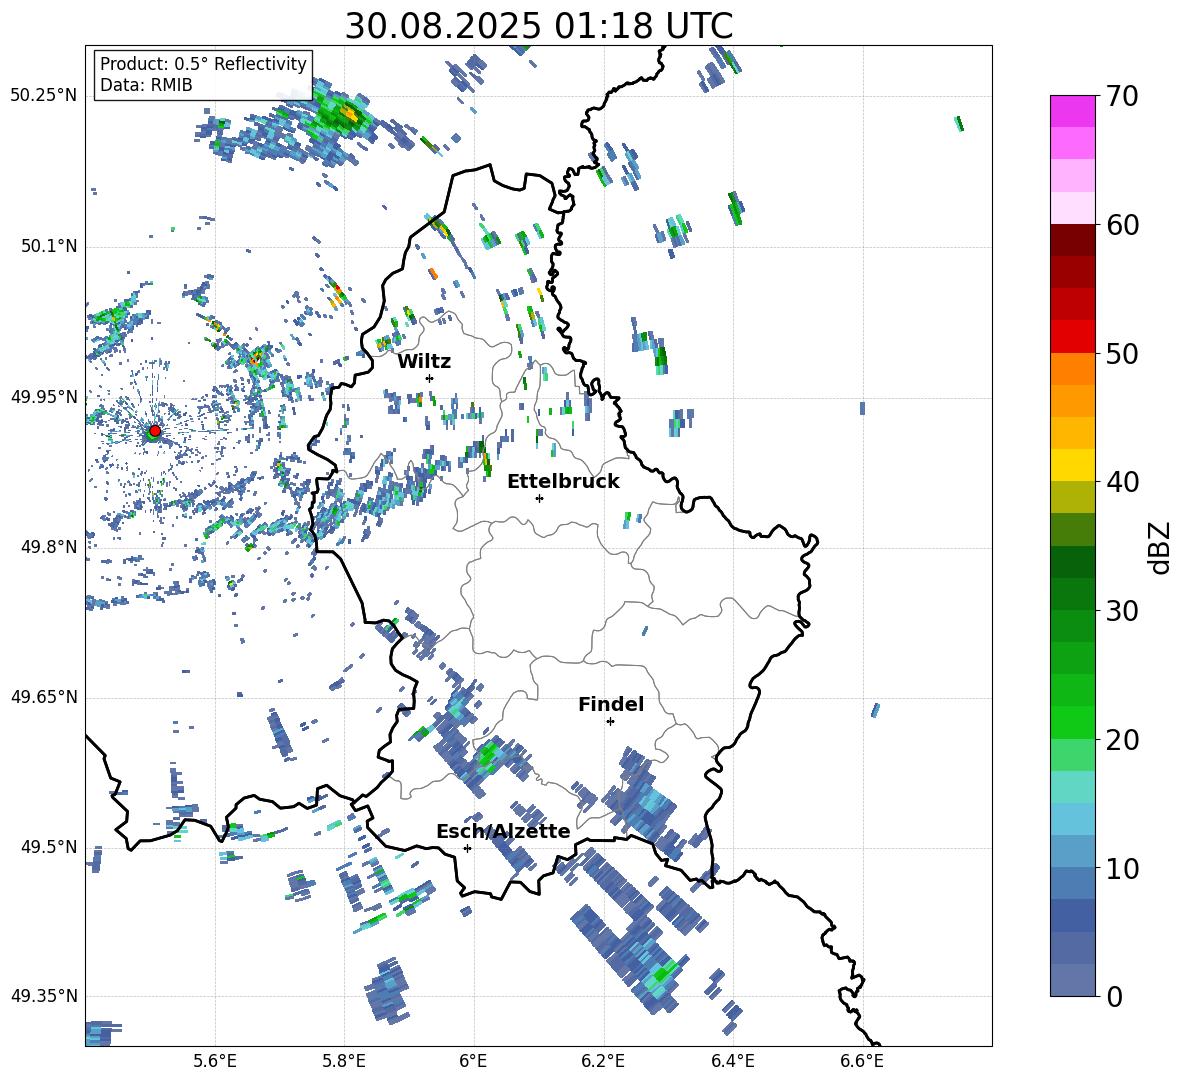Click the Product: 0.5° Reflectivity text
1184x1081 pixels.
(x=203, y=63)
